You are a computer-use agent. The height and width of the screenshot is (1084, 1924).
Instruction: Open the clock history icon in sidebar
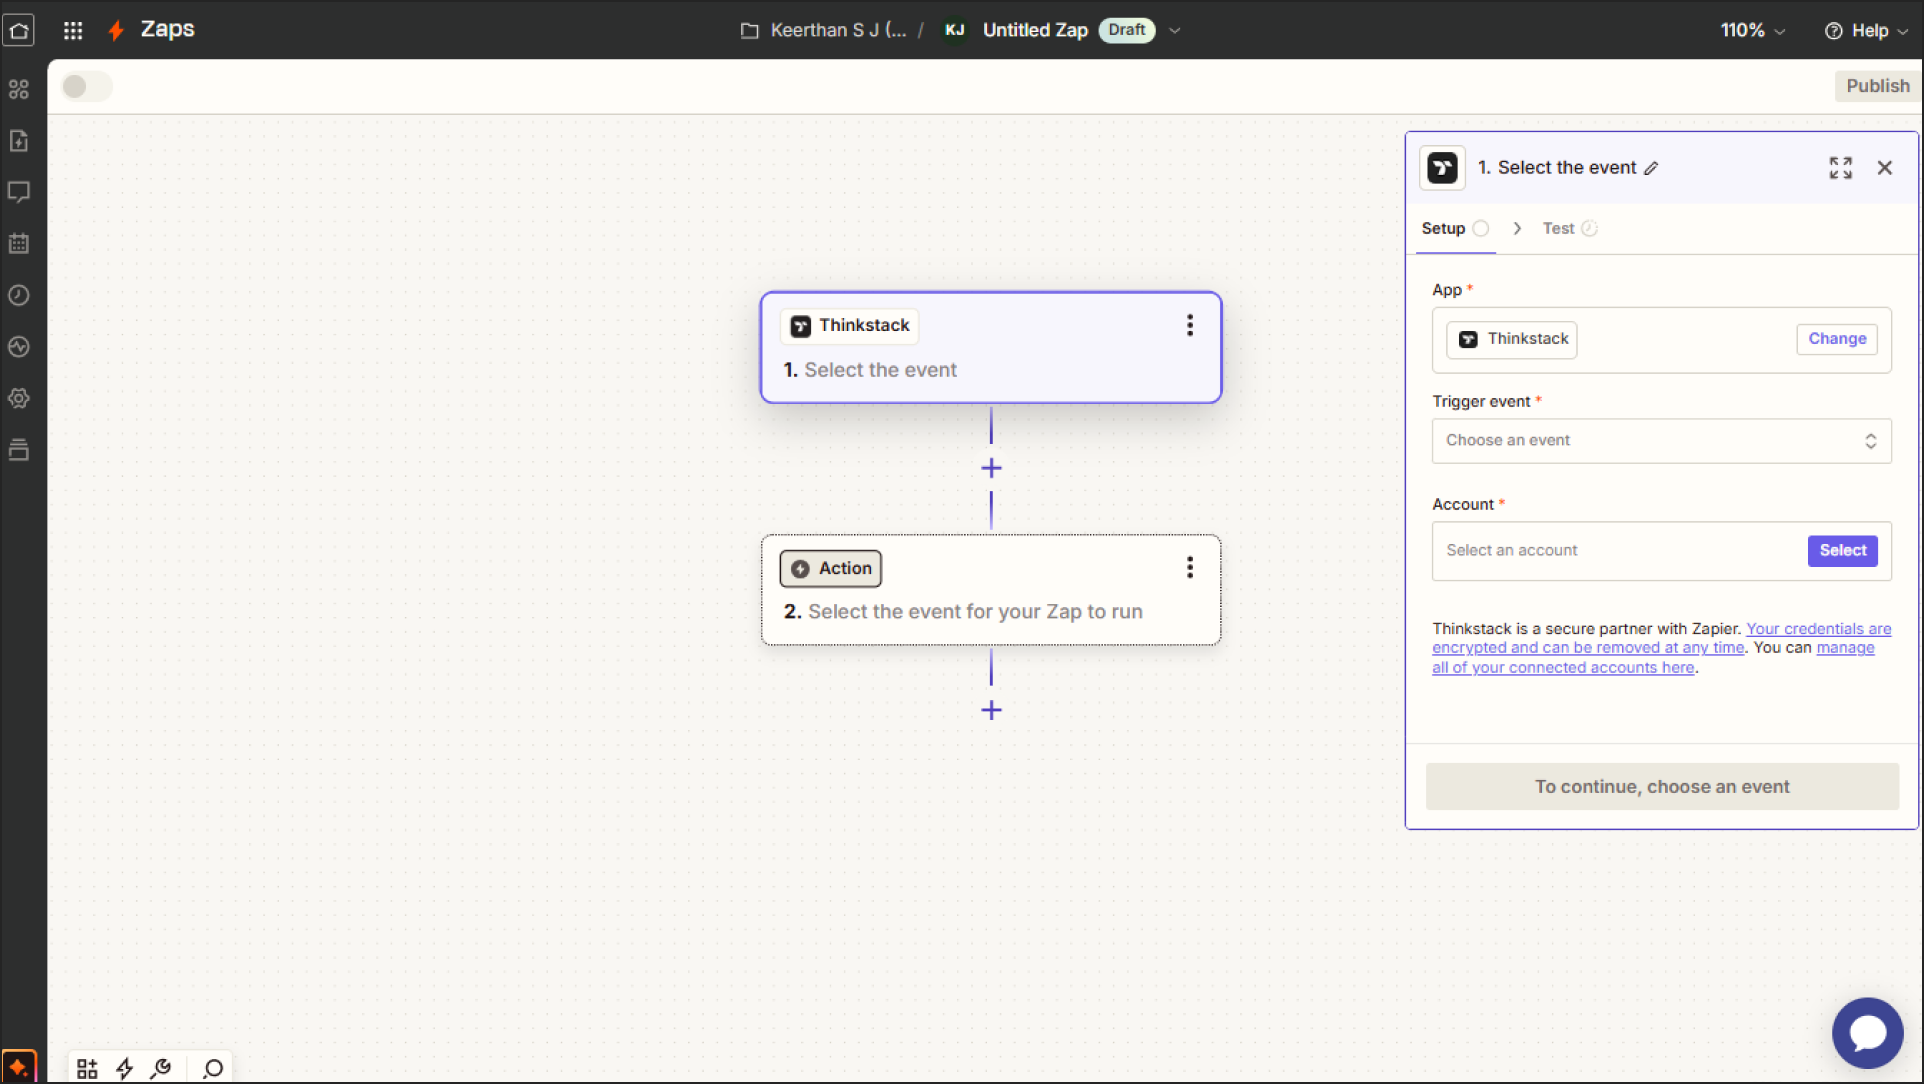click(19, 295)
